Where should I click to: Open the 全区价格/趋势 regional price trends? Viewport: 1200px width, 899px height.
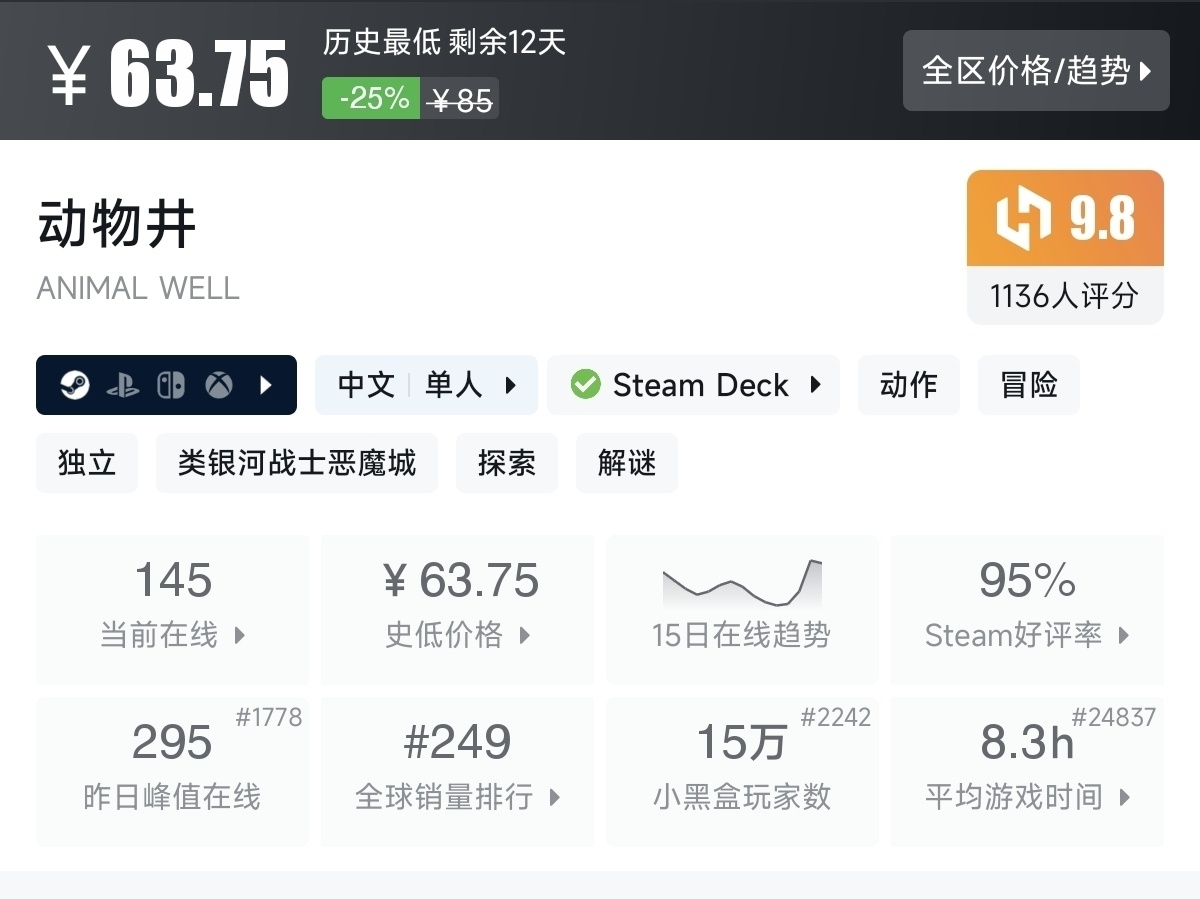coord(1036,71)
